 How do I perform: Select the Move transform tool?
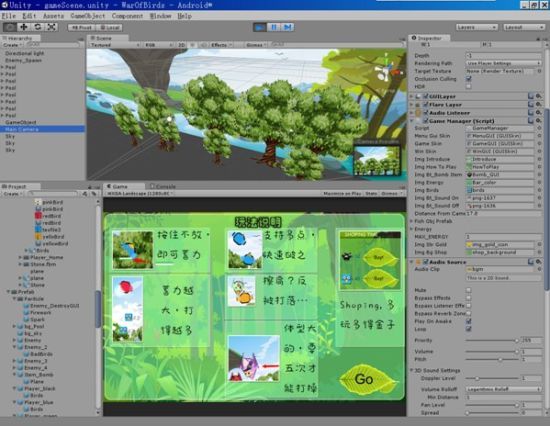24,27
